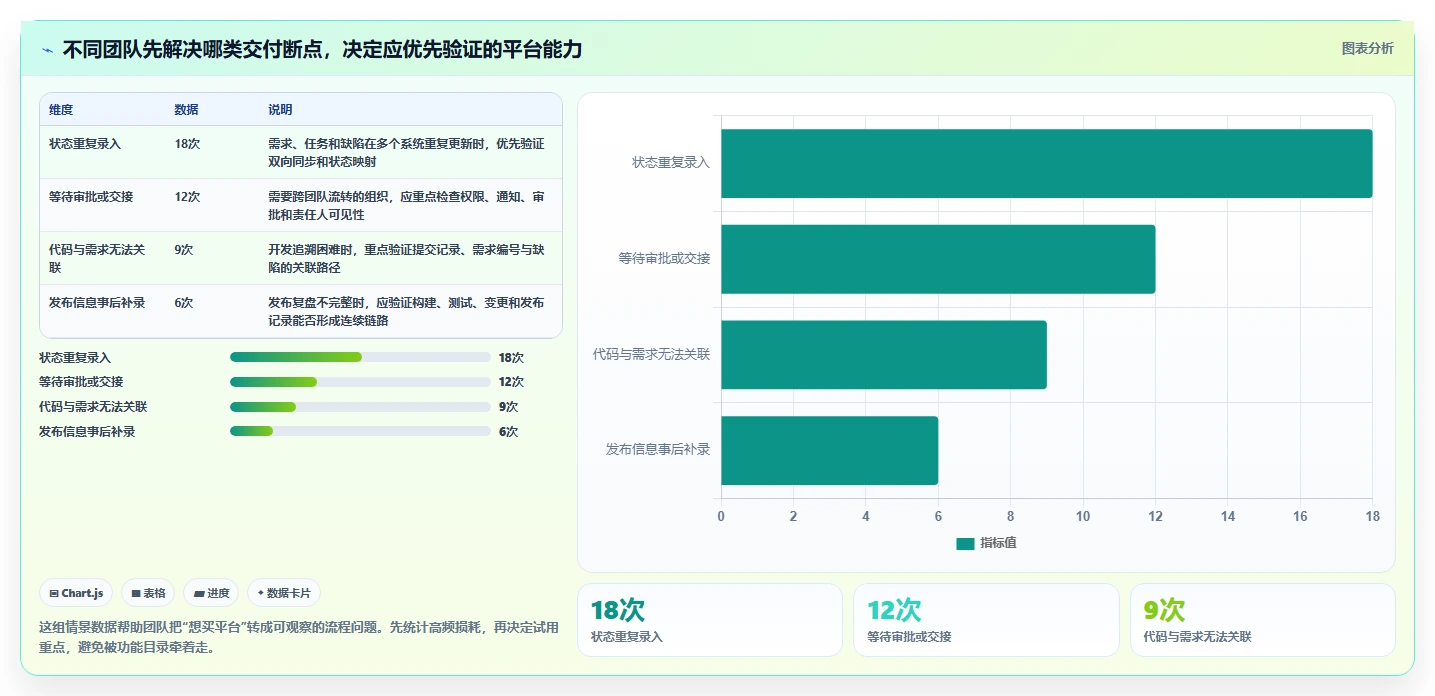Screen dimensions: 1435x696
Task: Click 代码与需求无法关联 cell in the table
Action: pyautogui.click(x=98, y=258)
